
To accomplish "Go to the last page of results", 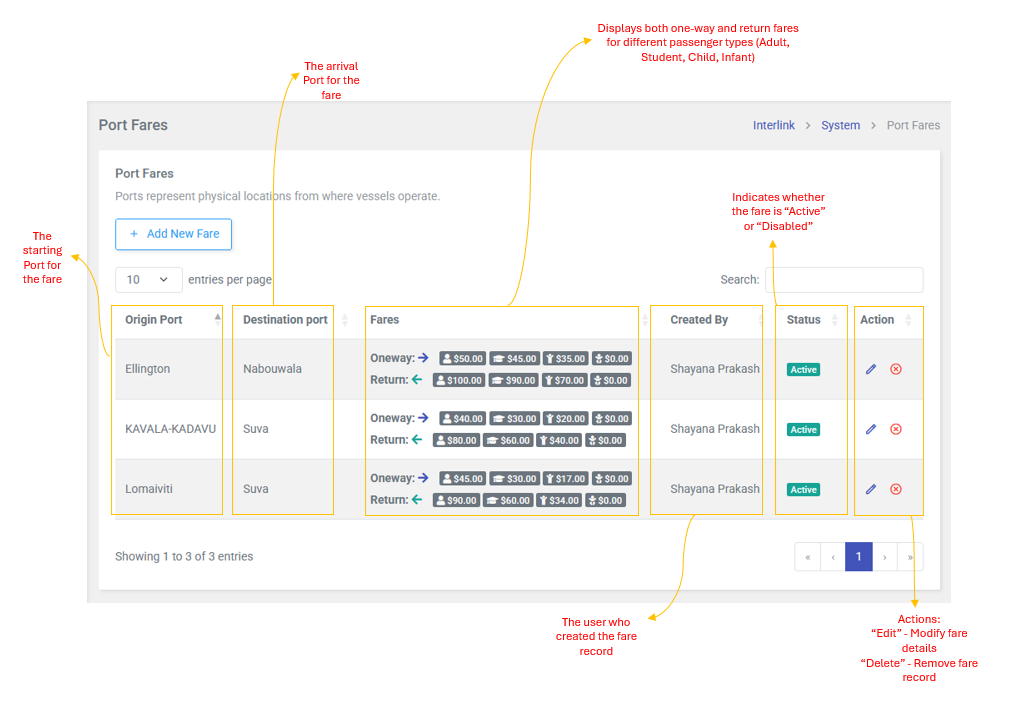I will click(x=910, y=557).
